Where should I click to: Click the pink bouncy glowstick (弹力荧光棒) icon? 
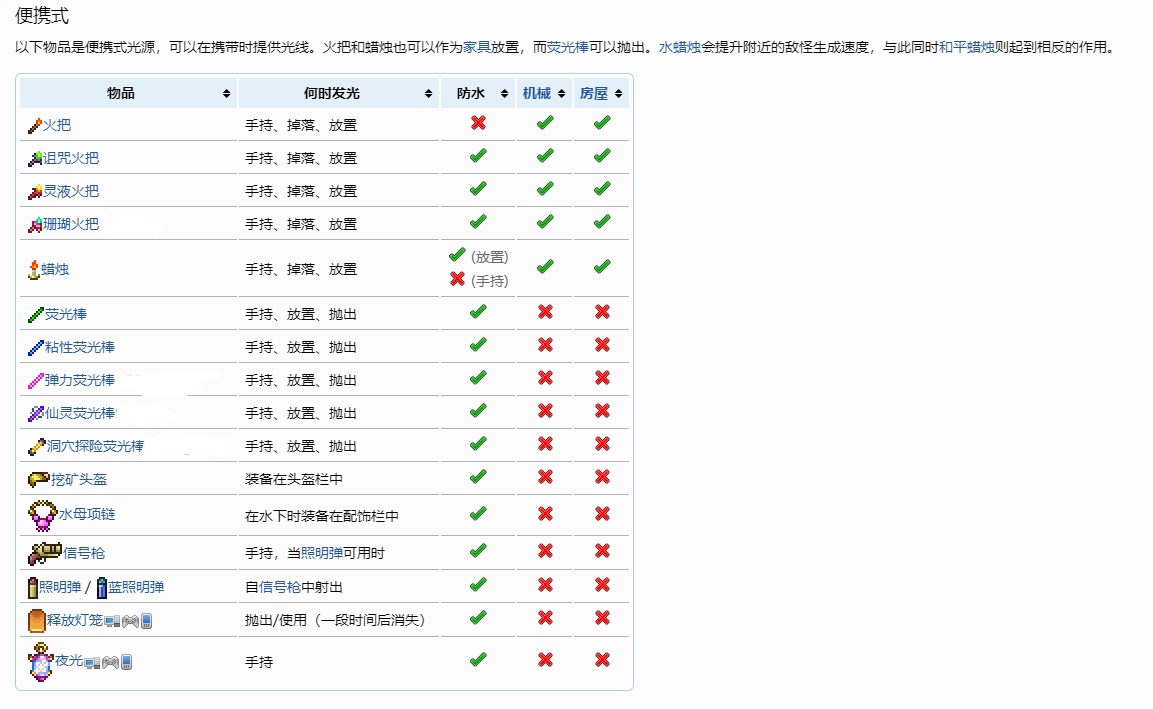tap(35, 380)
